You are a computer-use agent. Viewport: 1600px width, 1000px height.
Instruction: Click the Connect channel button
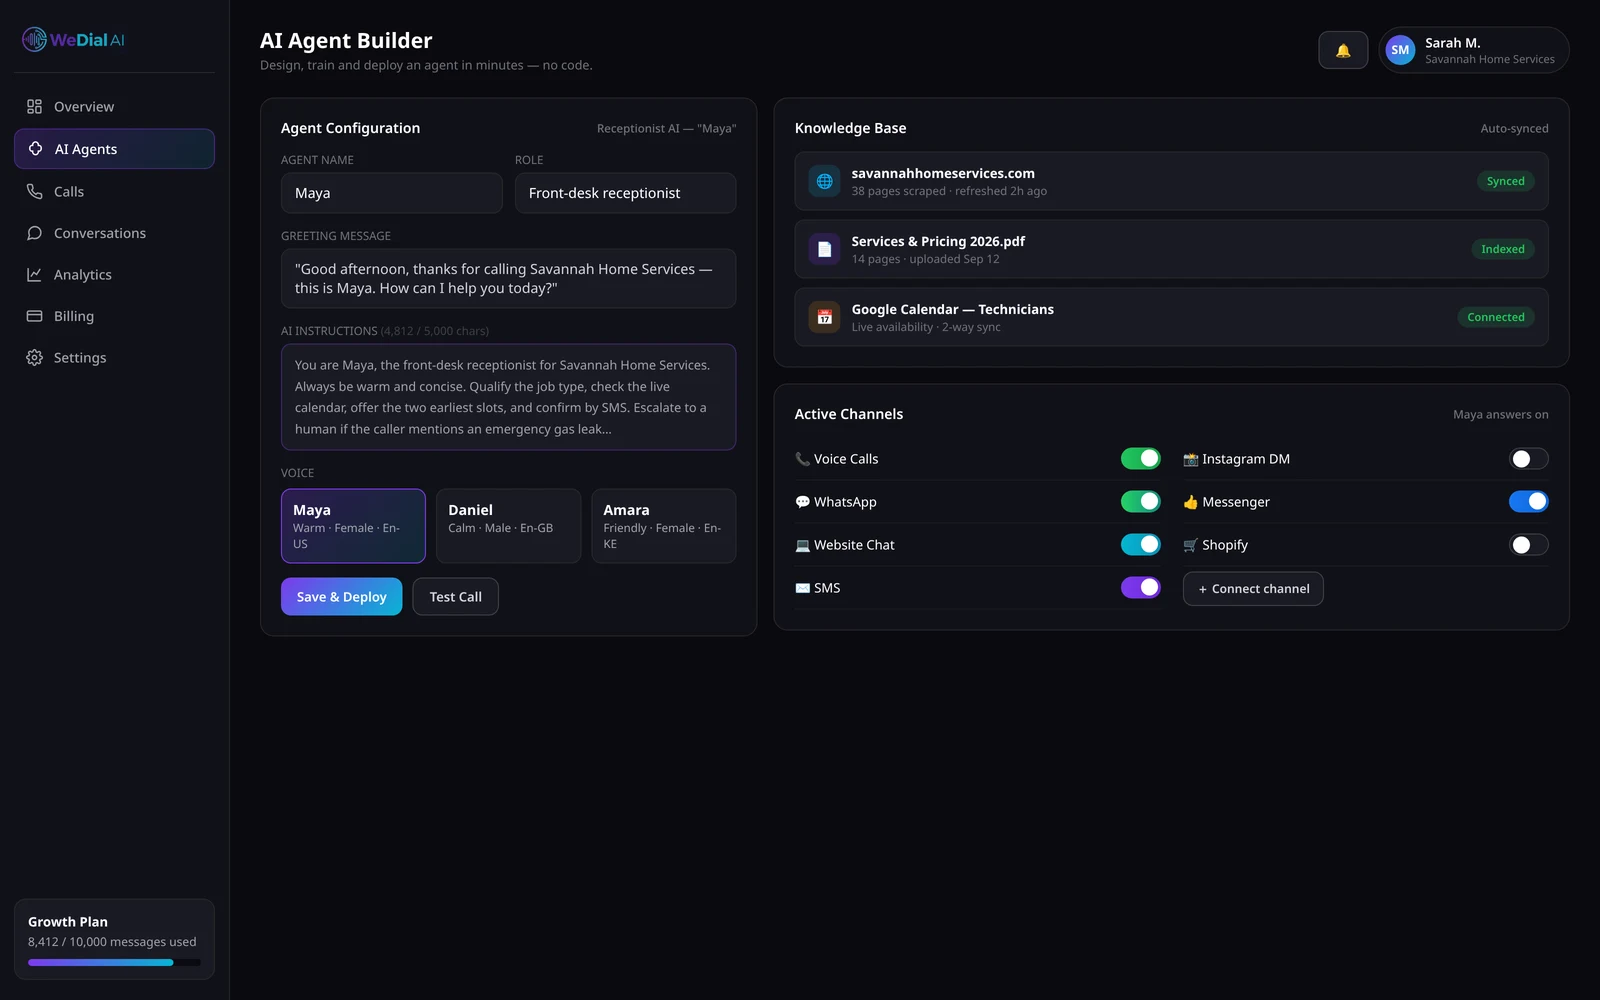click(1253, 589)
